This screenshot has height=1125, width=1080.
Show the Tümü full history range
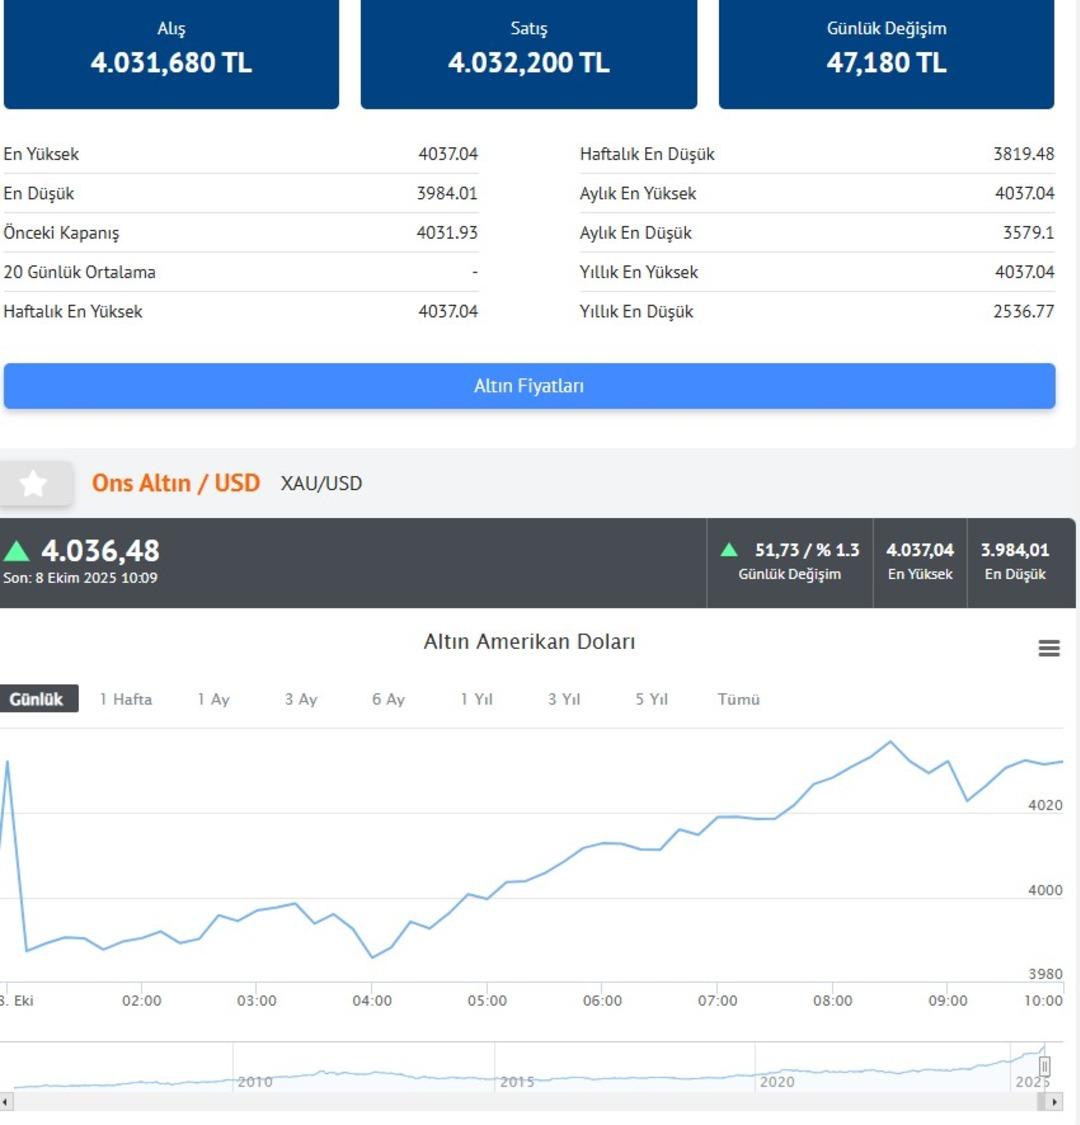point(739,699)
